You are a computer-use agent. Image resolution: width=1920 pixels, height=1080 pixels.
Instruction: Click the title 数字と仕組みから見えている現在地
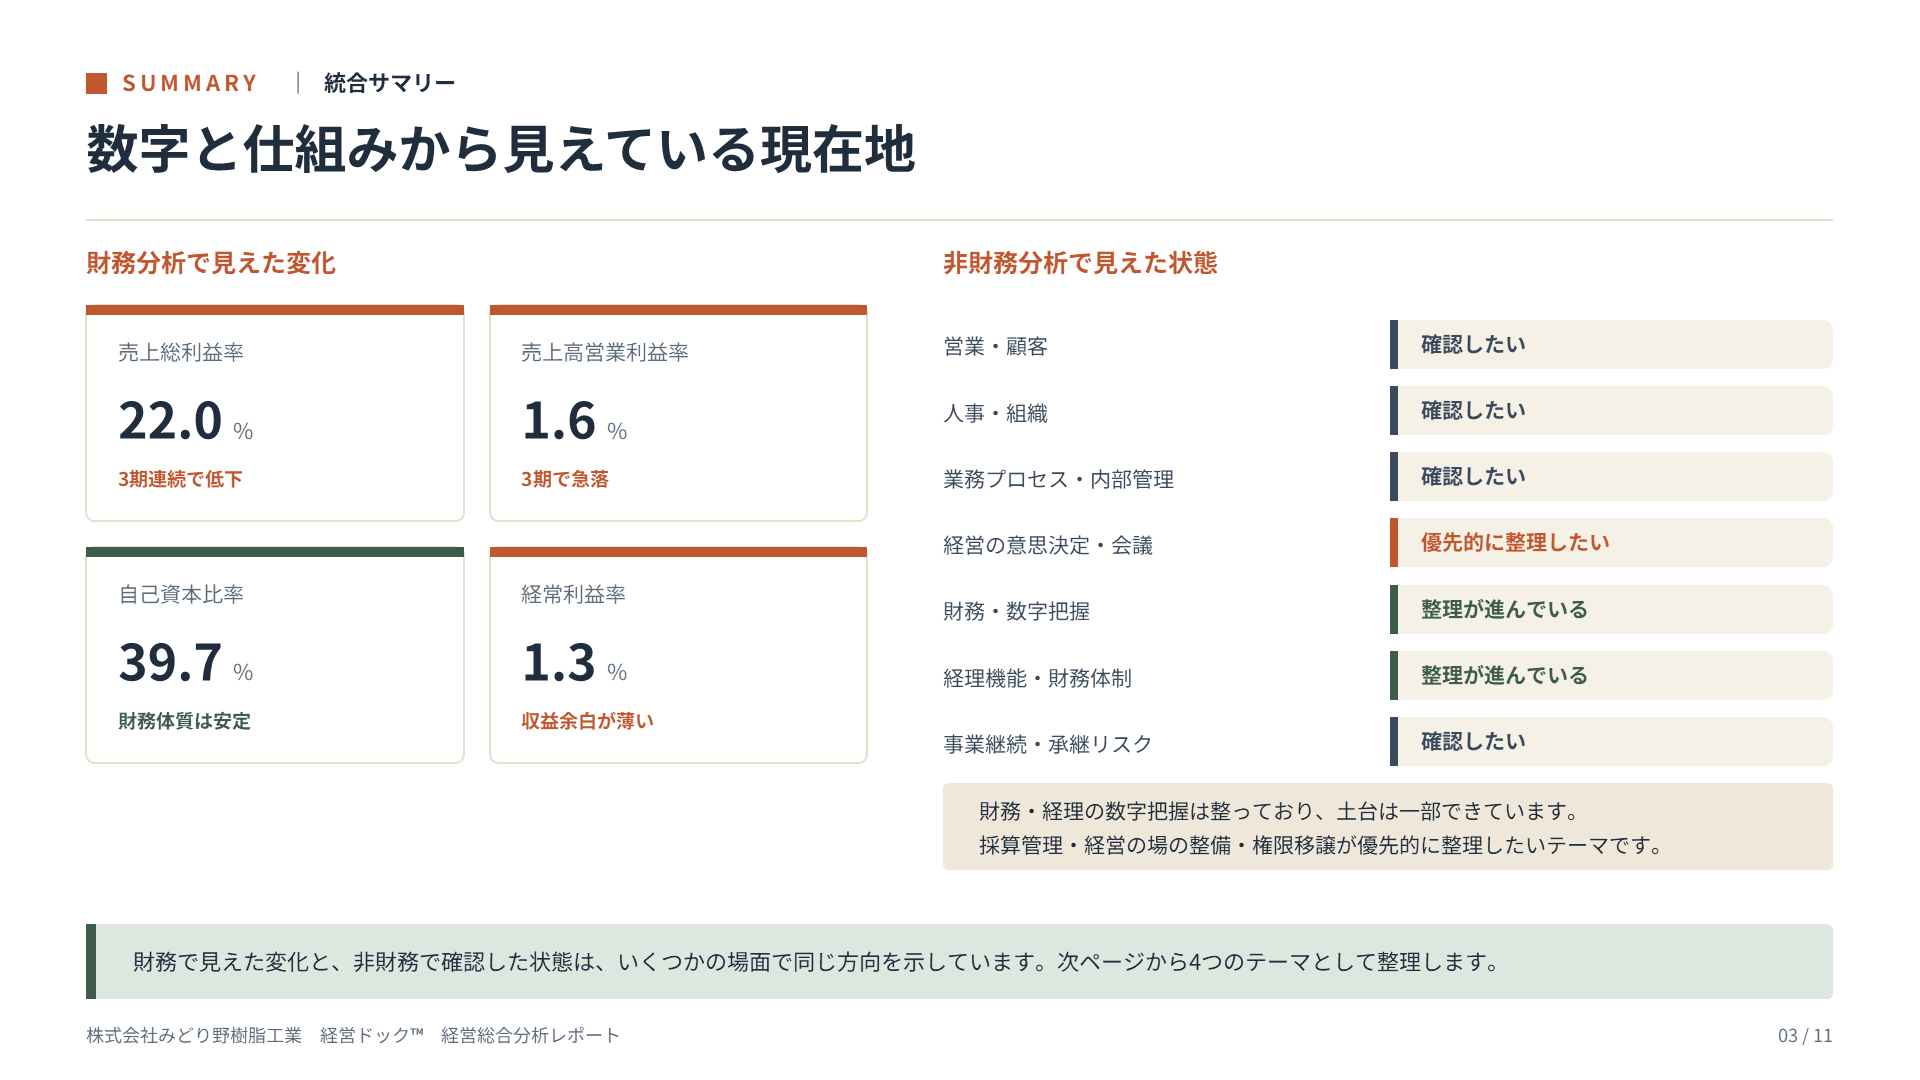pos(501,149)
